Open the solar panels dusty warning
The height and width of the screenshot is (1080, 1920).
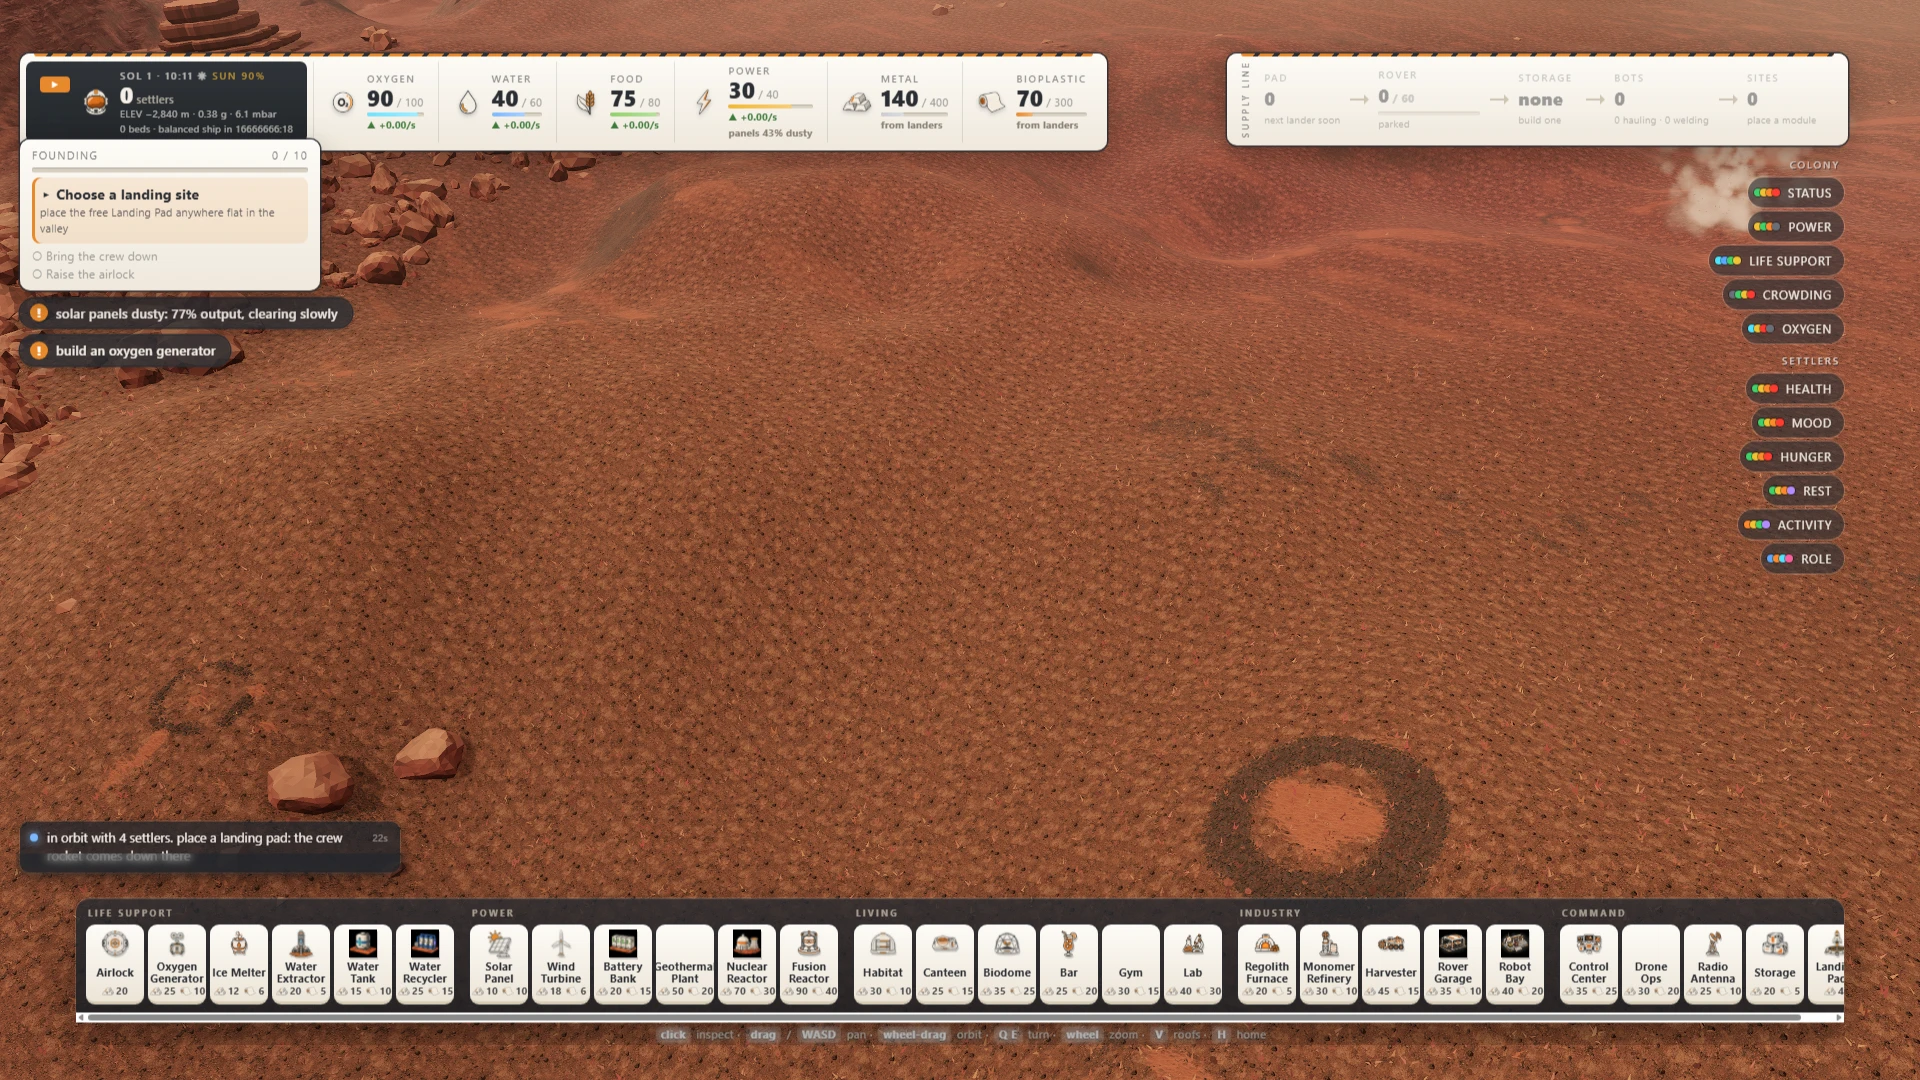coord(186,314)
